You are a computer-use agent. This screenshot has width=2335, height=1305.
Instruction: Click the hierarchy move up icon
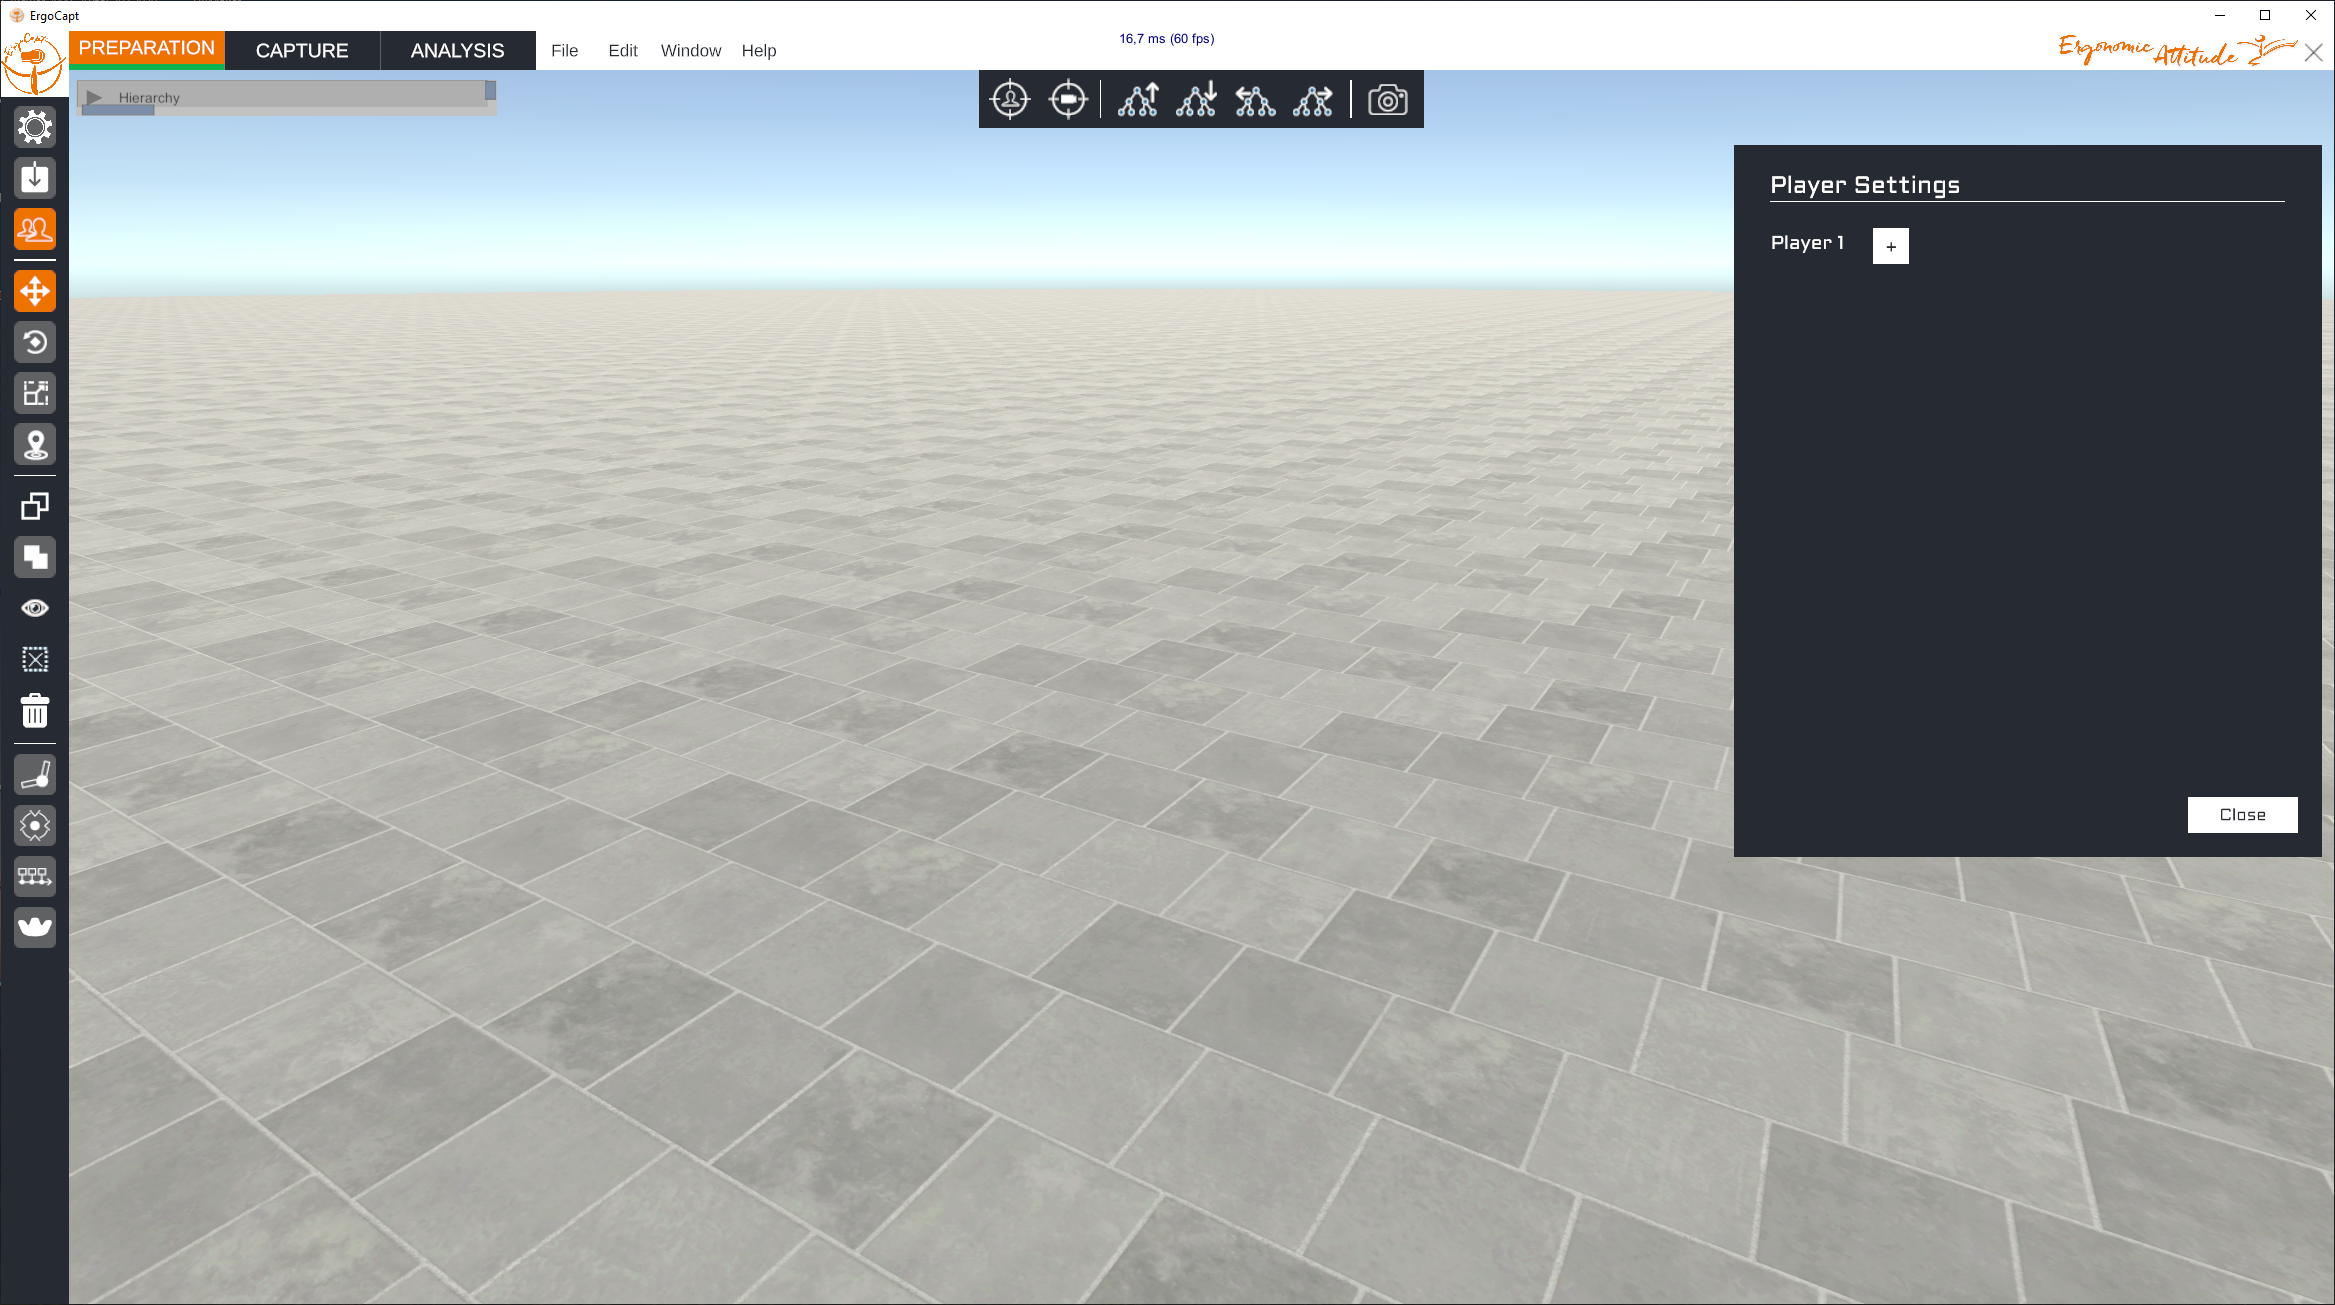click(1138, 99)
